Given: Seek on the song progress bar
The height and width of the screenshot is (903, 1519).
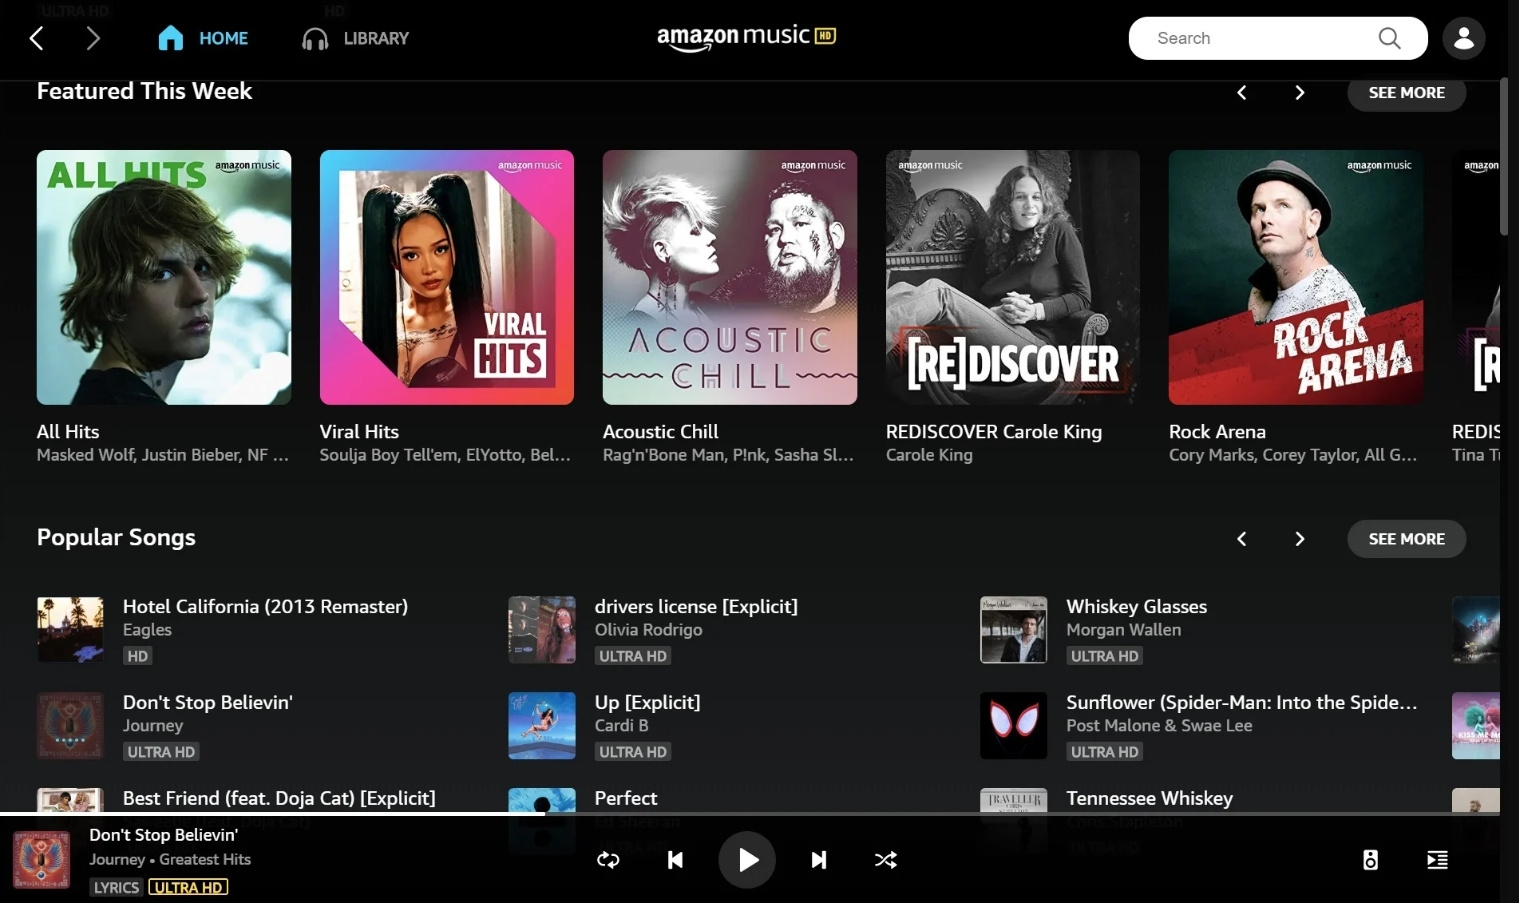Looking at the screenshot, I should click(750, 814).
